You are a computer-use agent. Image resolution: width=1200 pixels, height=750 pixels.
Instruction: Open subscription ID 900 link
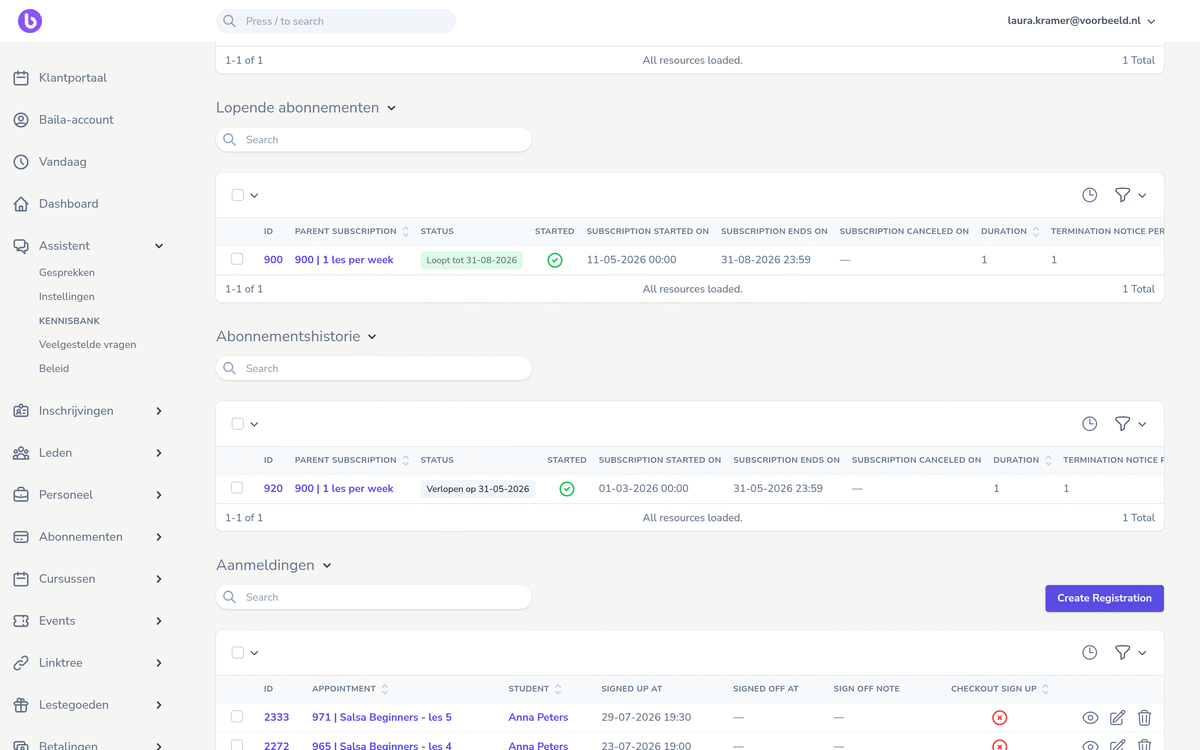[273, 260]
